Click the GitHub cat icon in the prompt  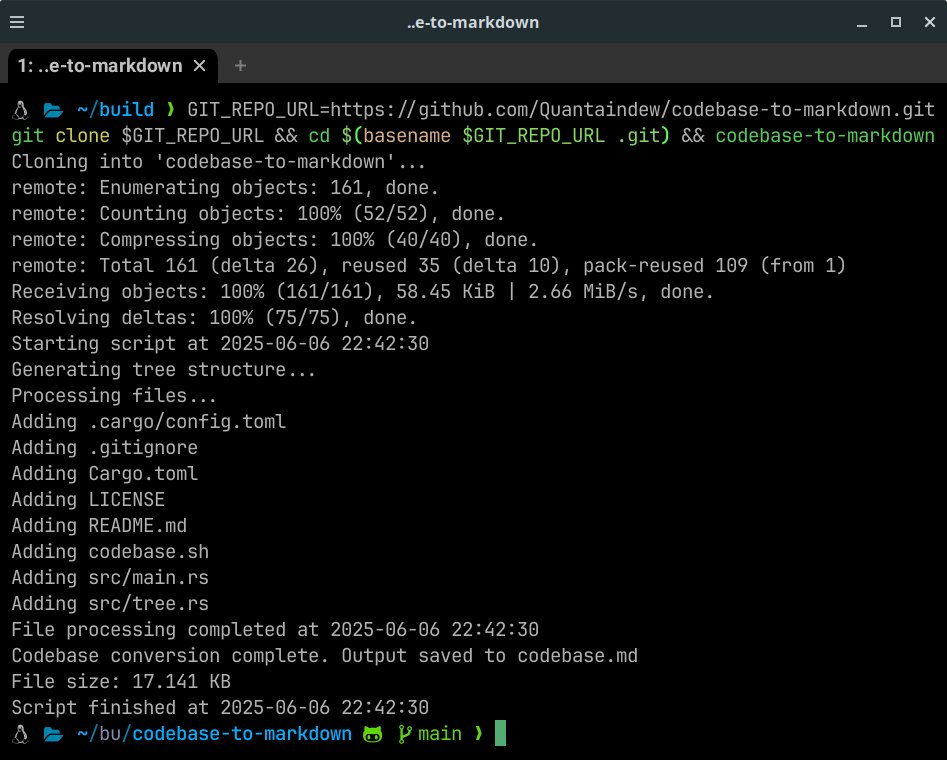pyautogui.click(x=373, y=734)
